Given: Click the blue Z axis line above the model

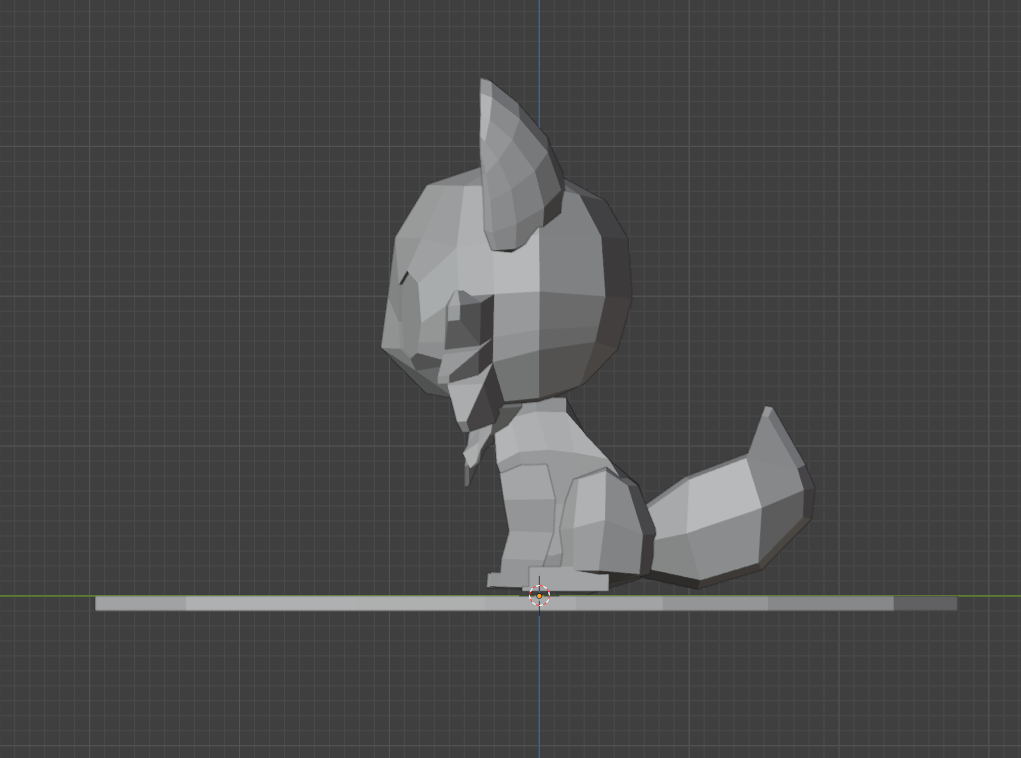Looking at the screenshot, I should pyautogui.click(x=539, y=40).
